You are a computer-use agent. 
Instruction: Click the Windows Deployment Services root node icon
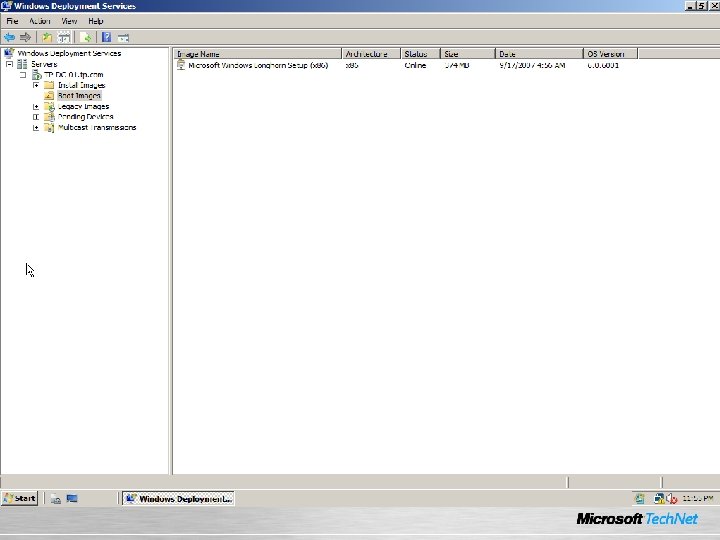tap(9, 53)
